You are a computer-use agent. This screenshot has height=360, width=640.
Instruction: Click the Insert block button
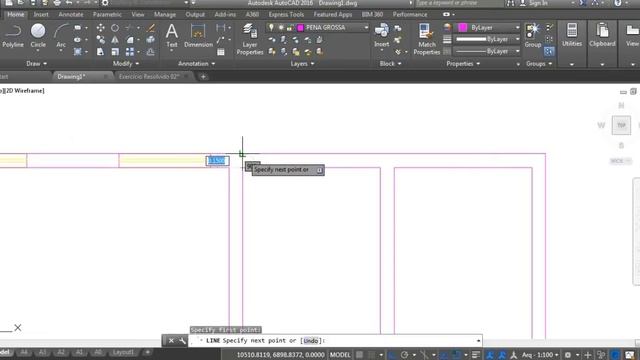(382, 36)
